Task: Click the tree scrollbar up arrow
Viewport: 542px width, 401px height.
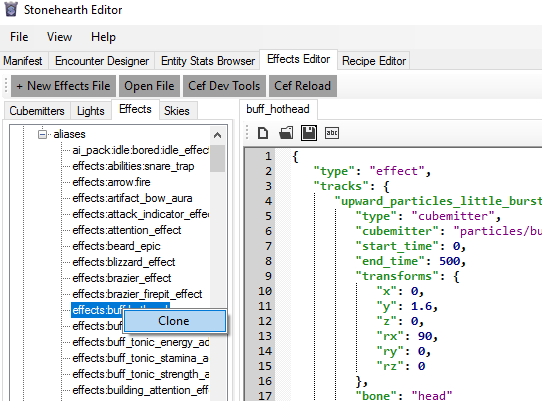Action: 217,135
